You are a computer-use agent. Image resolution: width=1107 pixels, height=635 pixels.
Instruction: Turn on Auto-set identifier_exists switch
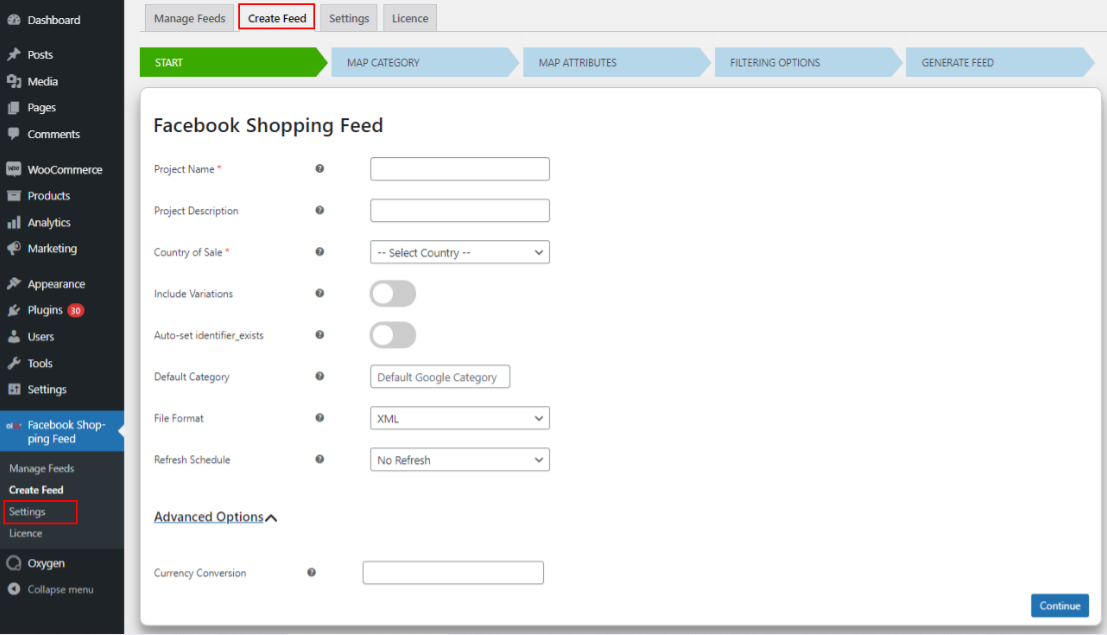point(393,335)
